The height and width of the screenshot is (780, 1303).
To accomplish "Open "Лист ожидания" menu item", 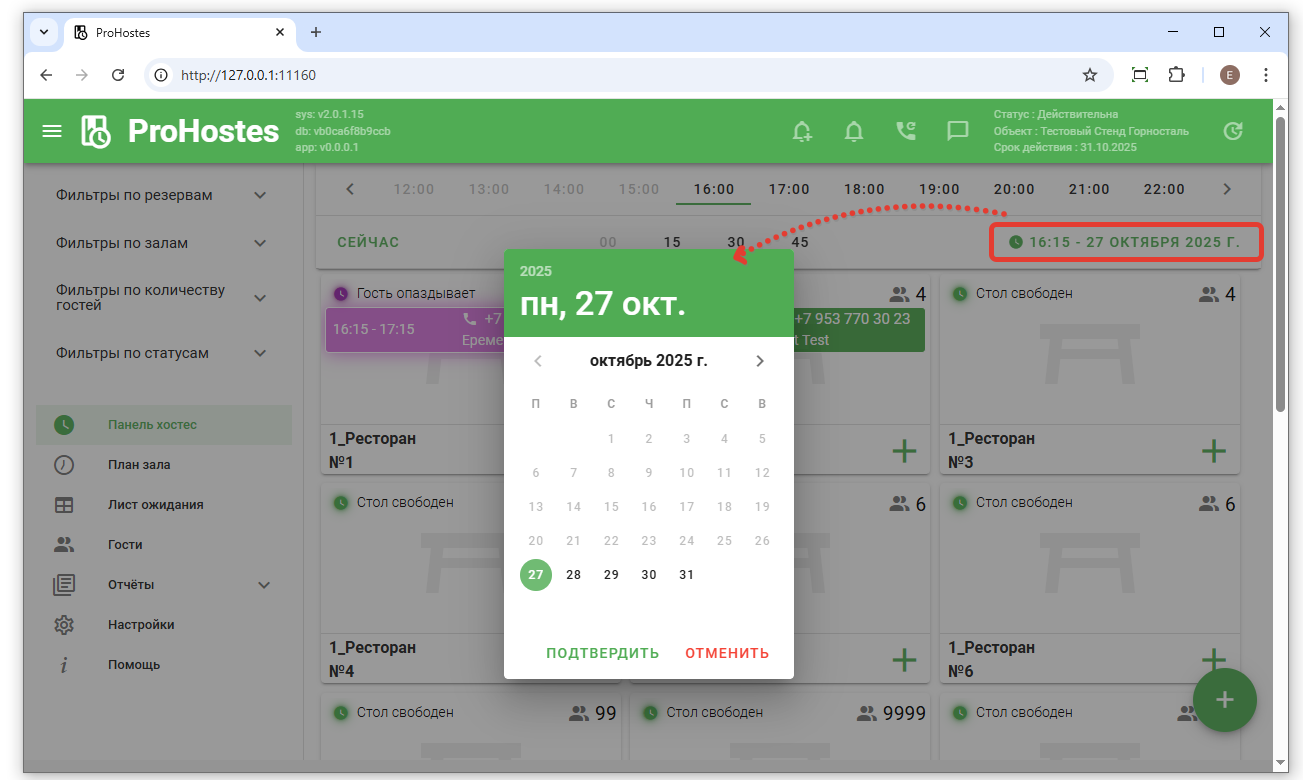I will (155, 505).
